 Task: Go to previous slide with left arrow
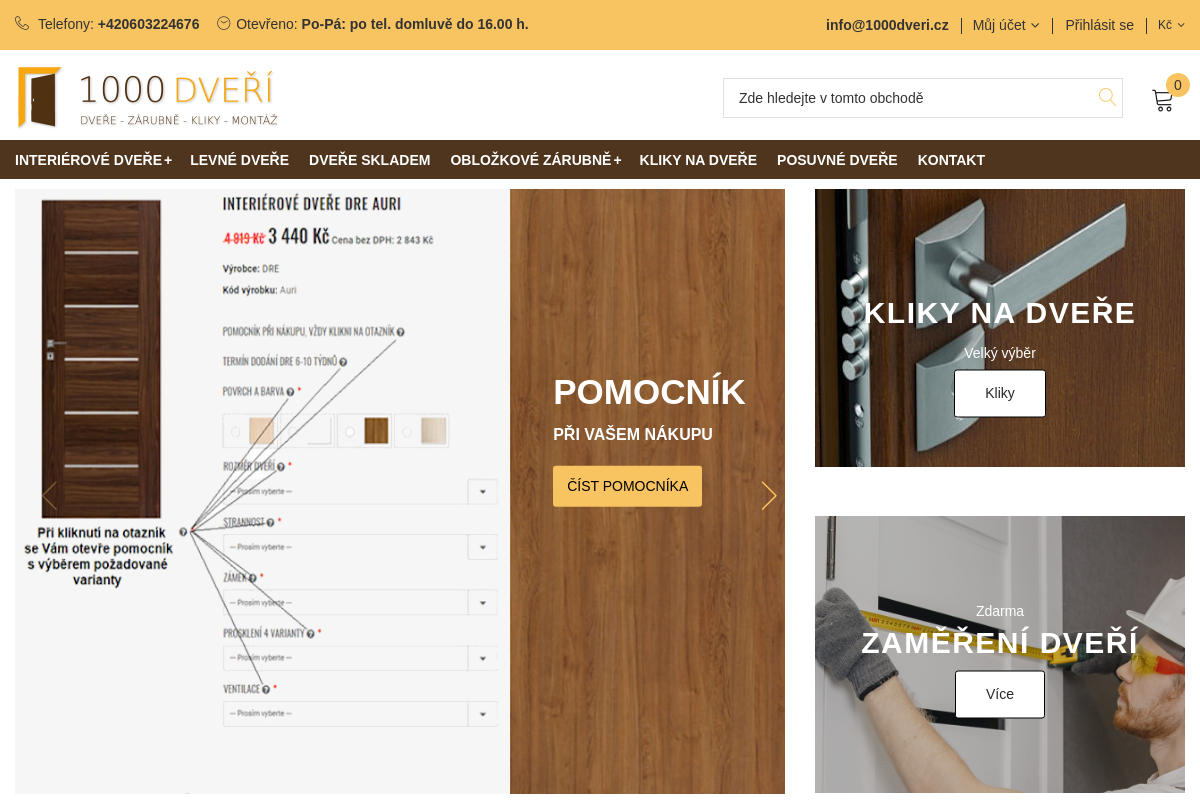(49, 496)
